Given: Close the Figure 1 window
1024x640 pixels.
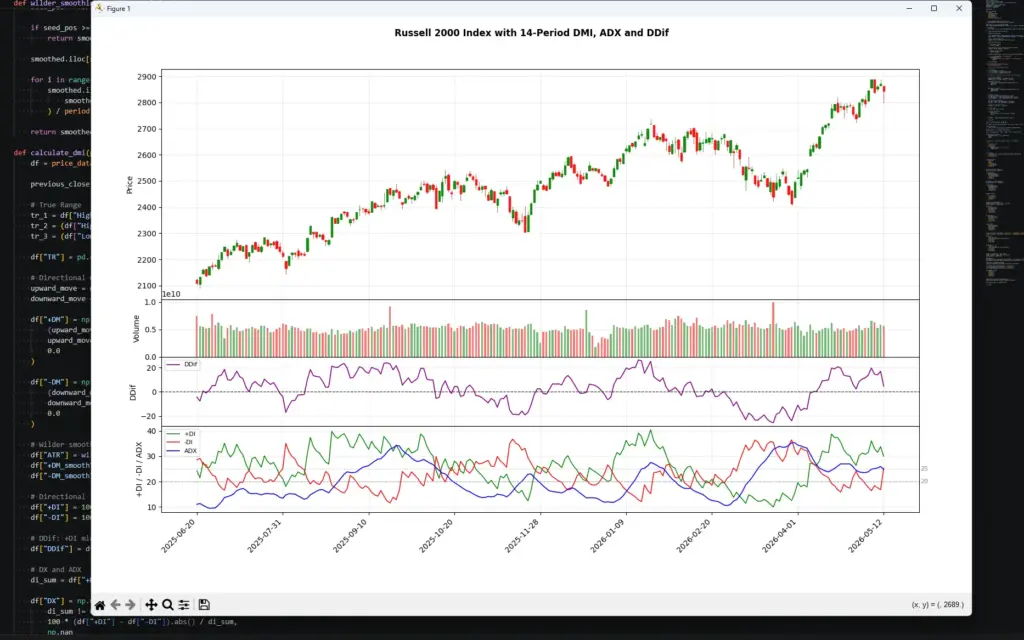Looking at the screenshot, I should click(x=959, y=8).
